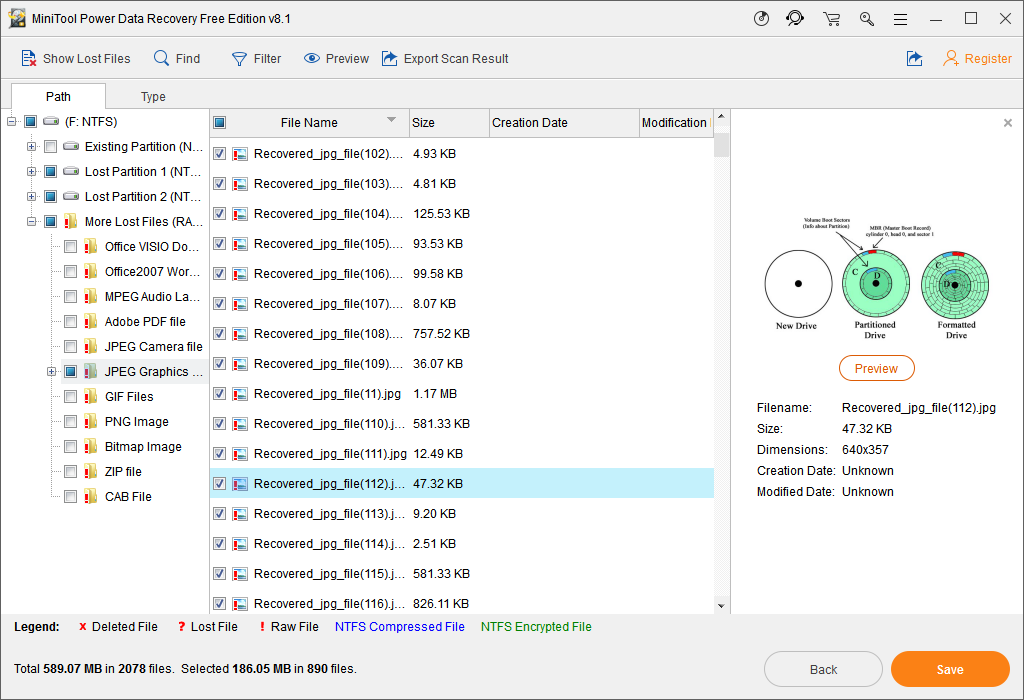
Task: Click the orange Preview button
Action: coord(876,368)
